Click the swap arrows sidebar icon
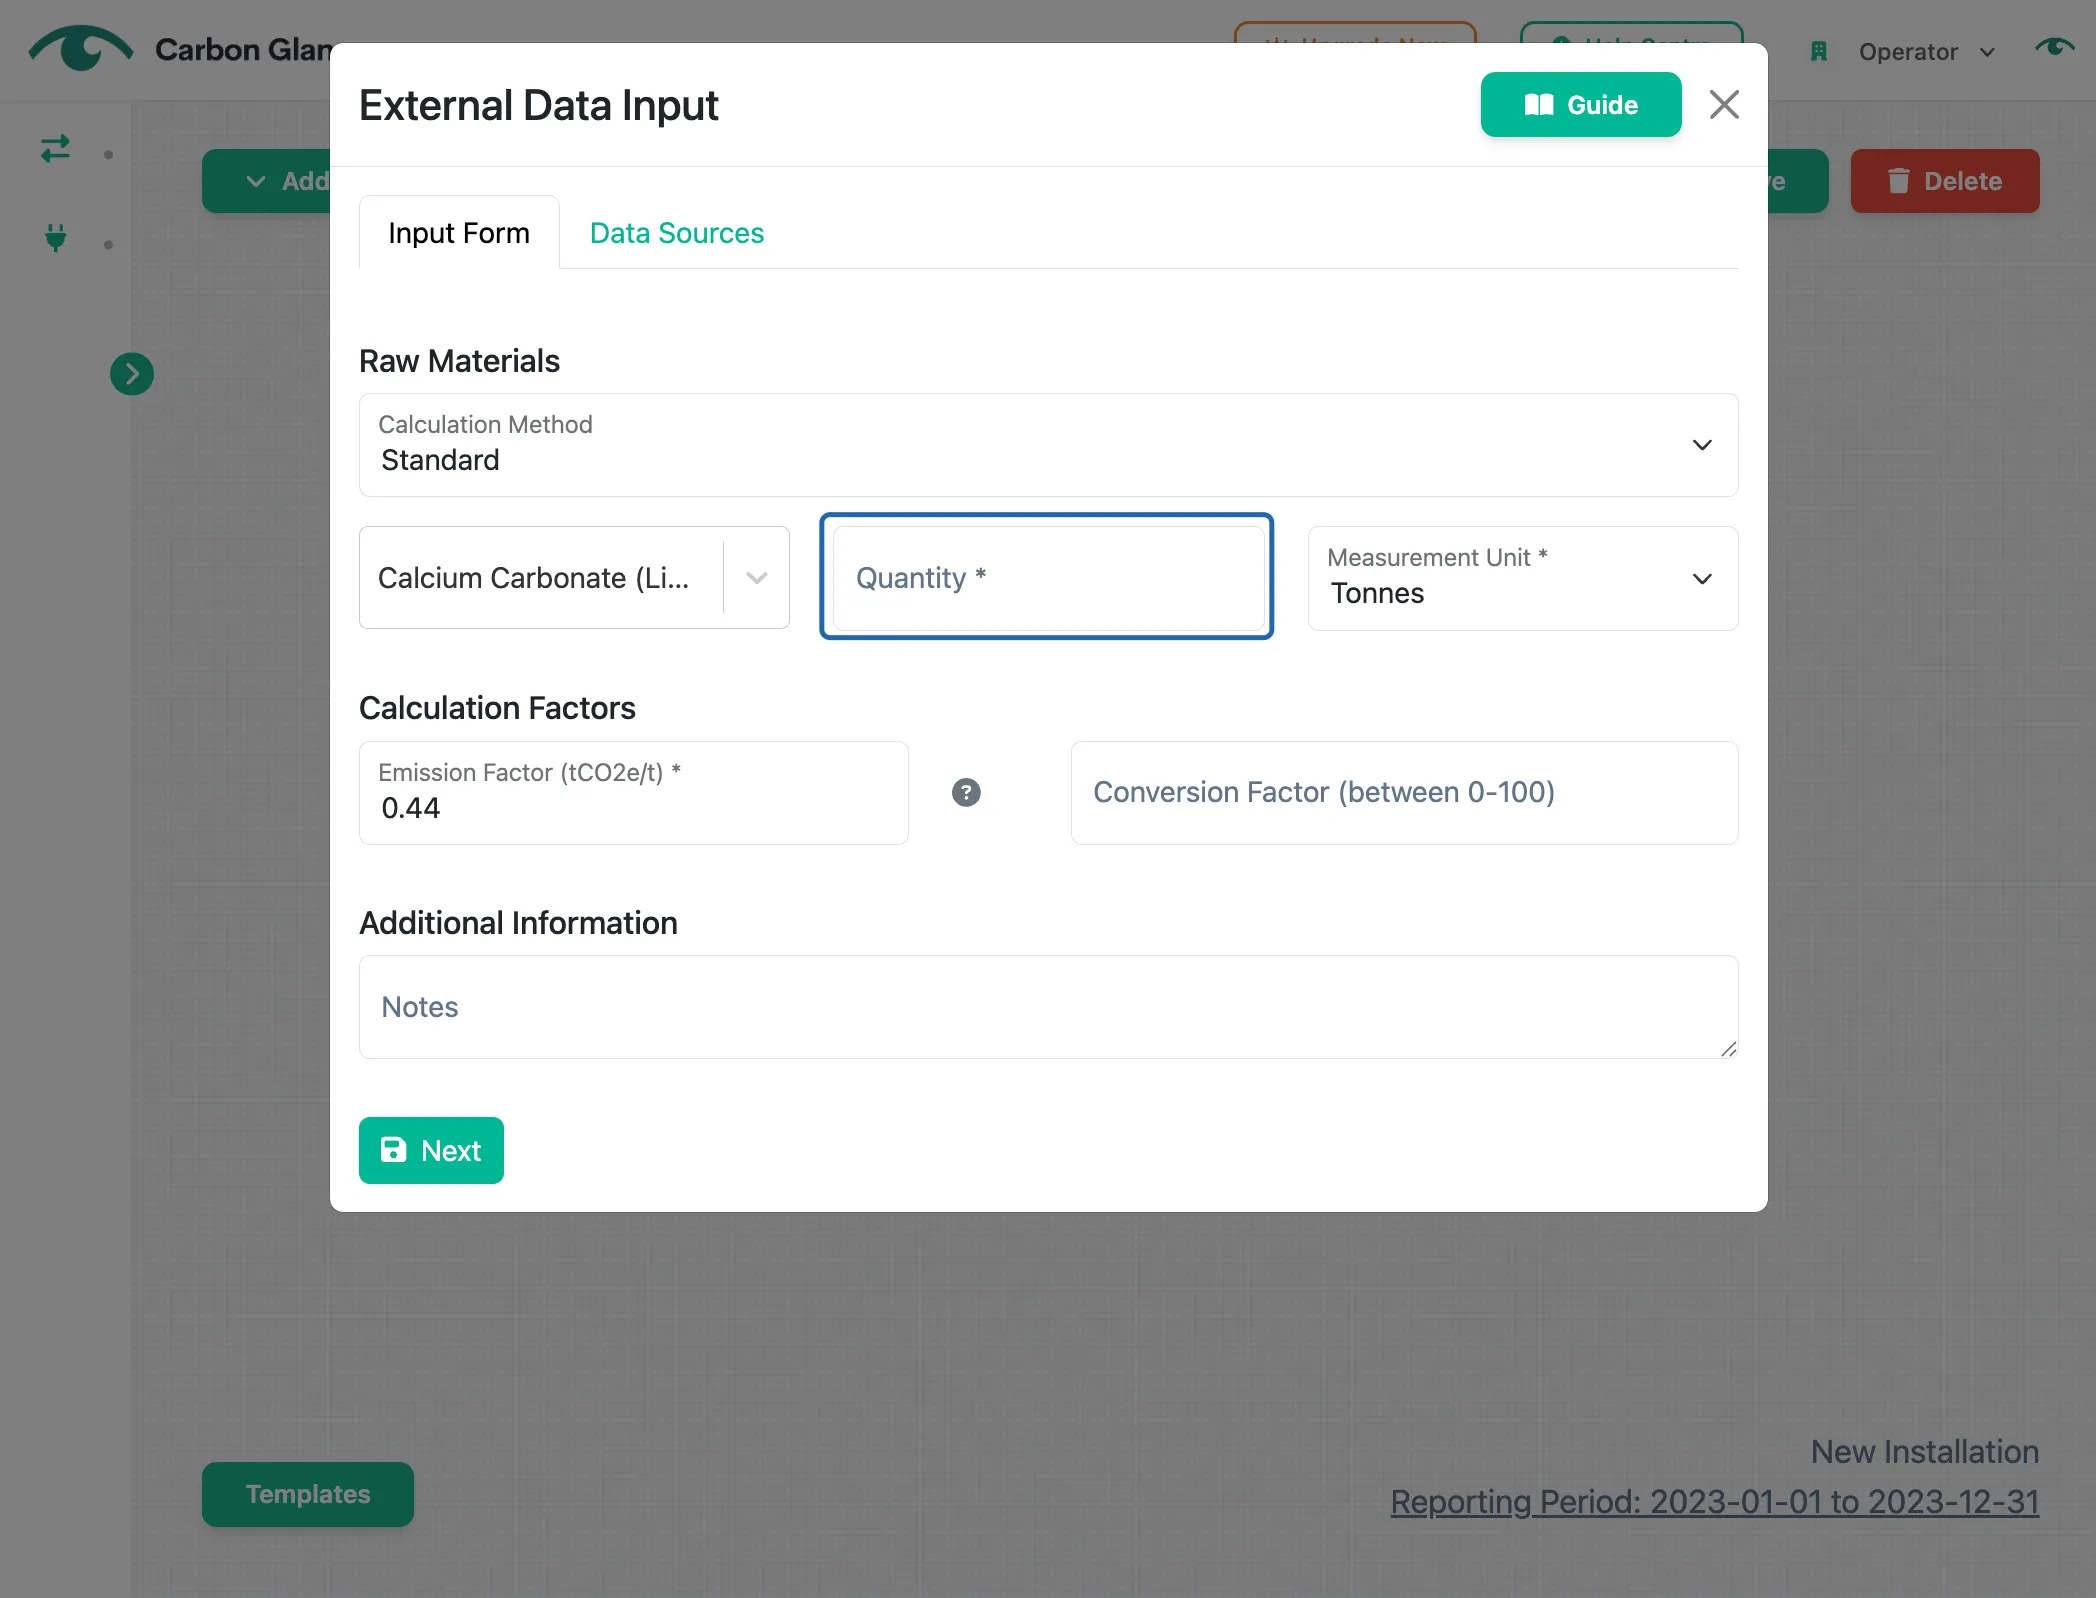Screen dimensions: 2096x1598 [55, 149]
